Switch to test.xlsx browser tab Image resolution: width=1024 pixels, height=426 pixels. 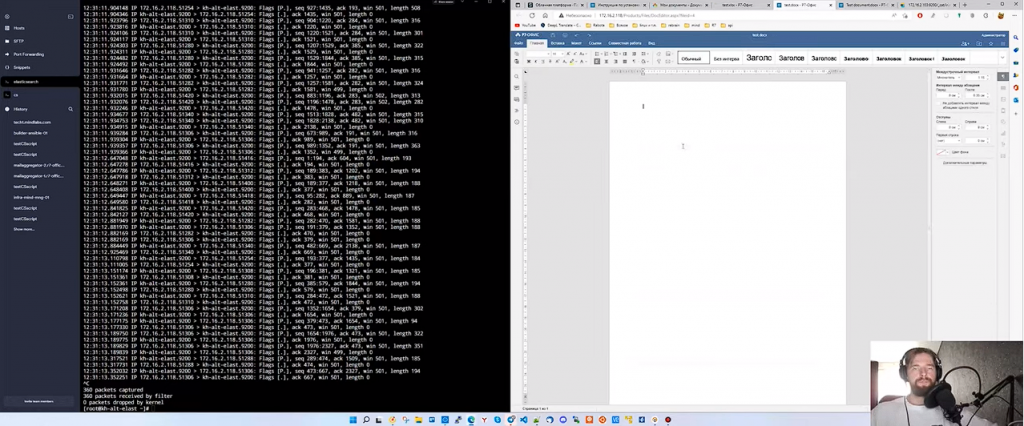740,5
